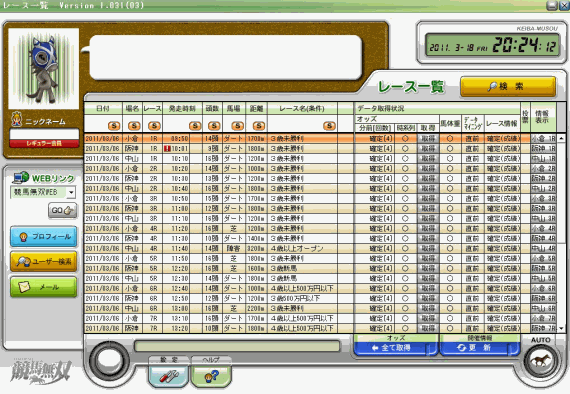Show info via 阪神 1R display button

[543, 148]
